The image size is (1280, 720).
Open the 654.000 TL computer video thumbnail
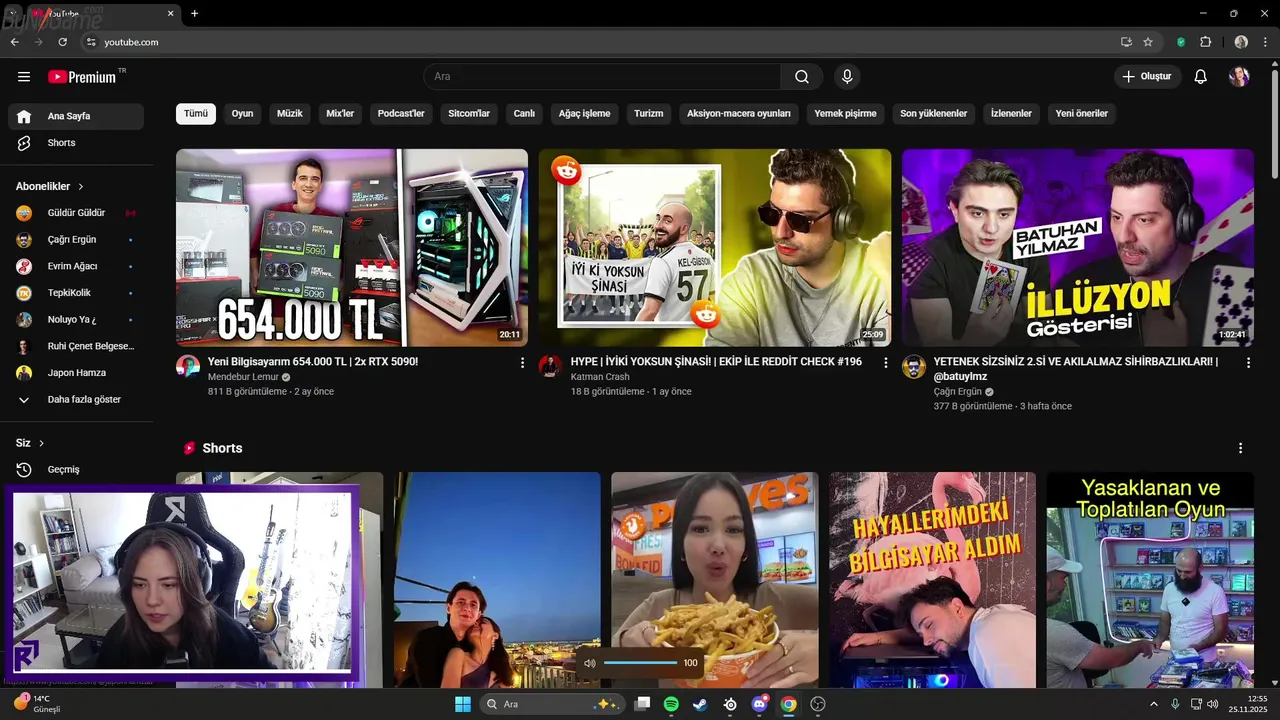pyautogui.click(x=352, y=248)
